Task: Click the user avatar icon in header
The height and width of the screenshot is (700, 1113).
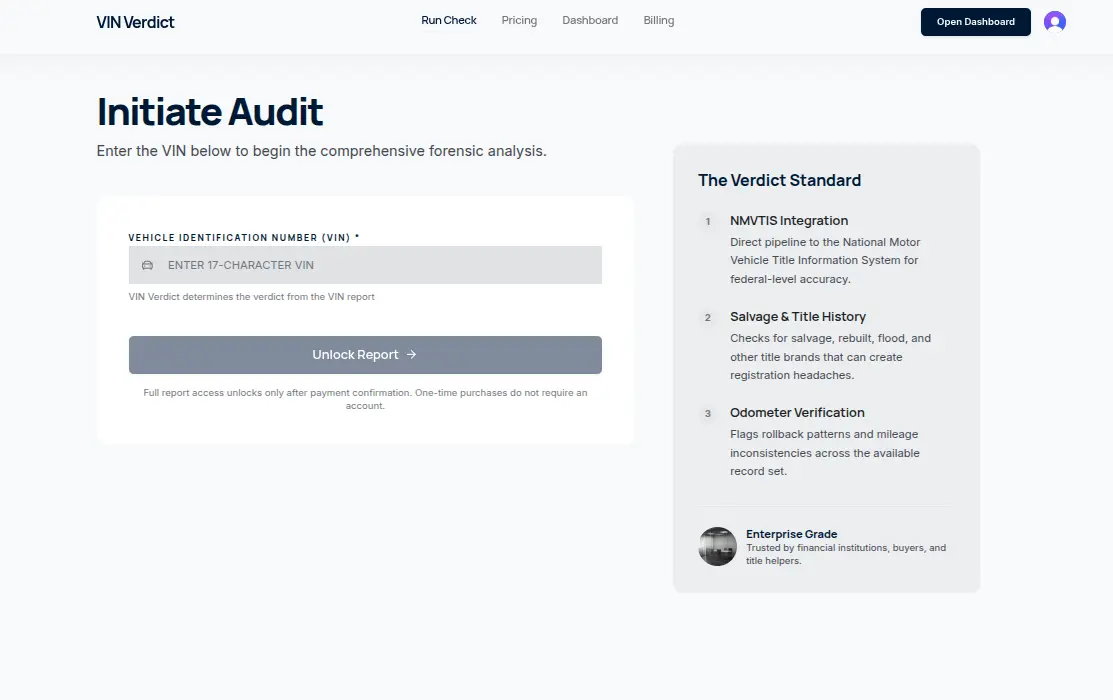Action: click(1054, 22)
